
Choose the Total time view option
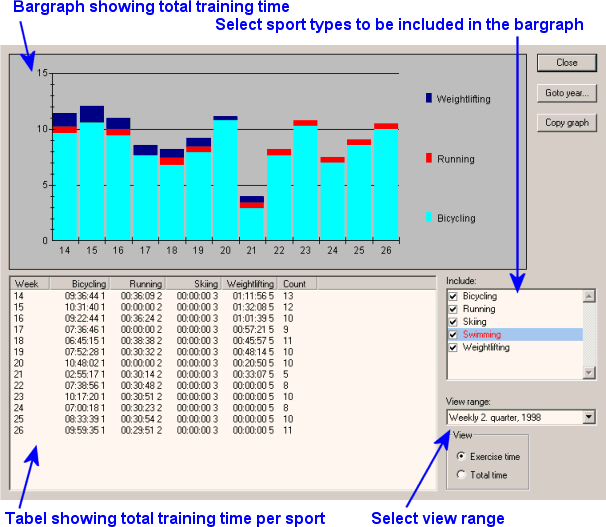pyautogui.click(x=460, y=474)
